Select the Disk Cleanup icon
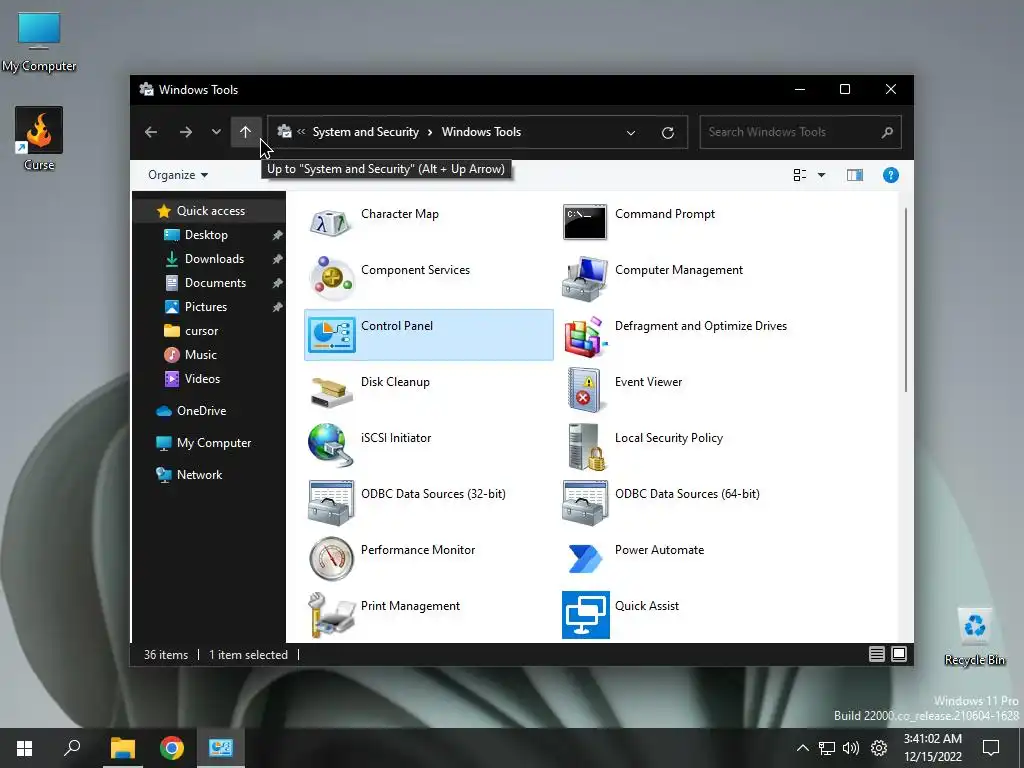Viewport: 1024px width, 768px height. [331, 391]
